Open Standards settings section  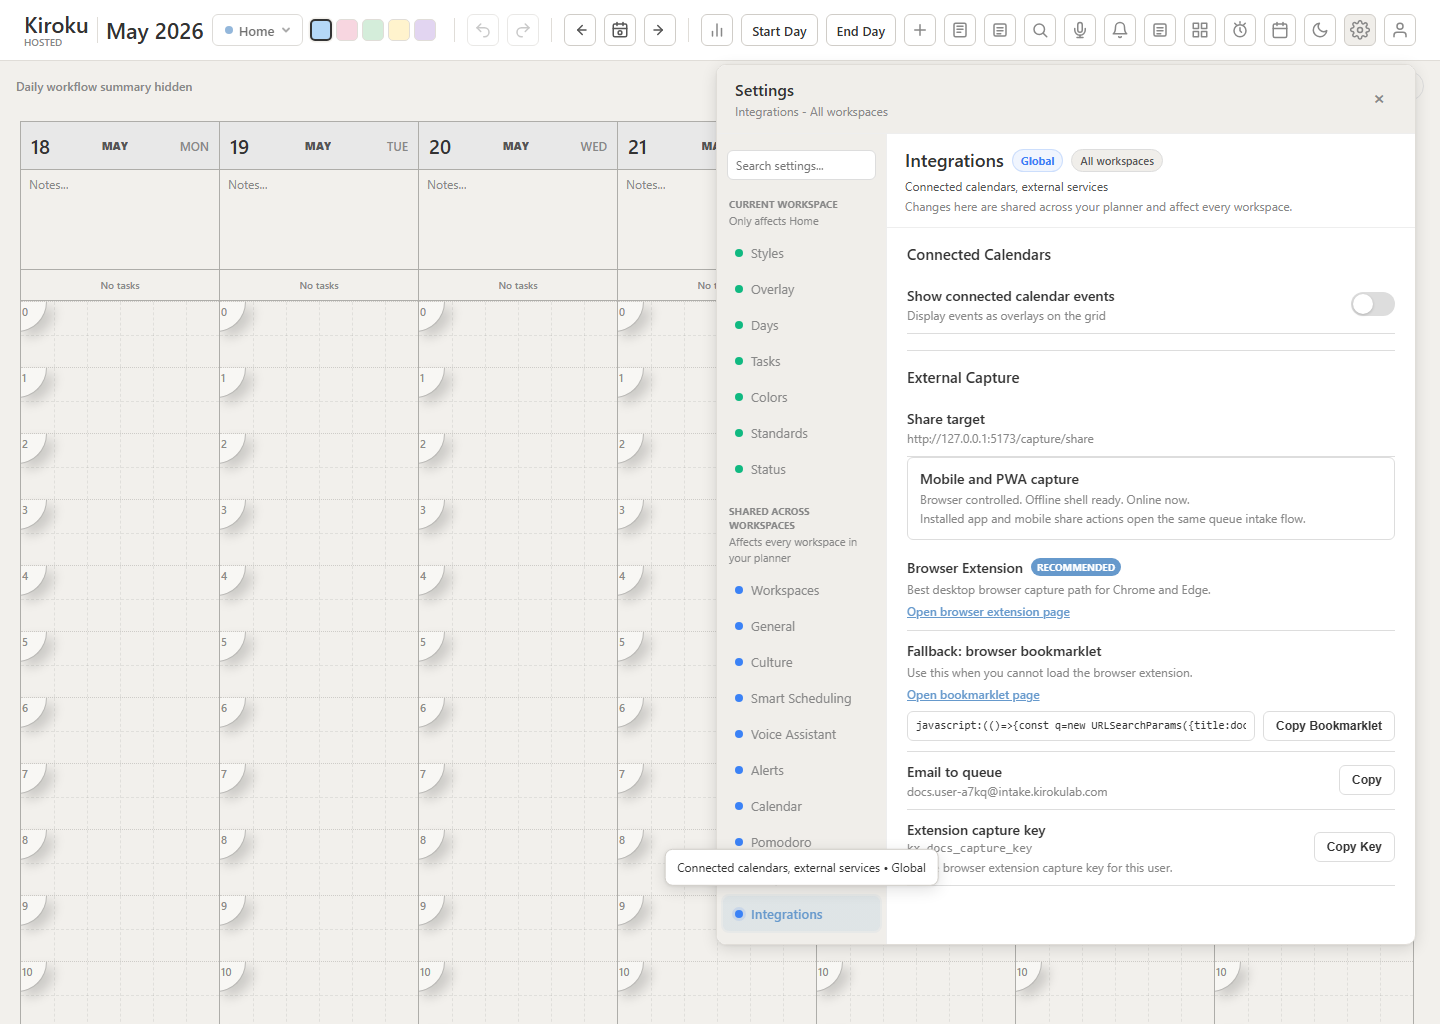point(802,434)
